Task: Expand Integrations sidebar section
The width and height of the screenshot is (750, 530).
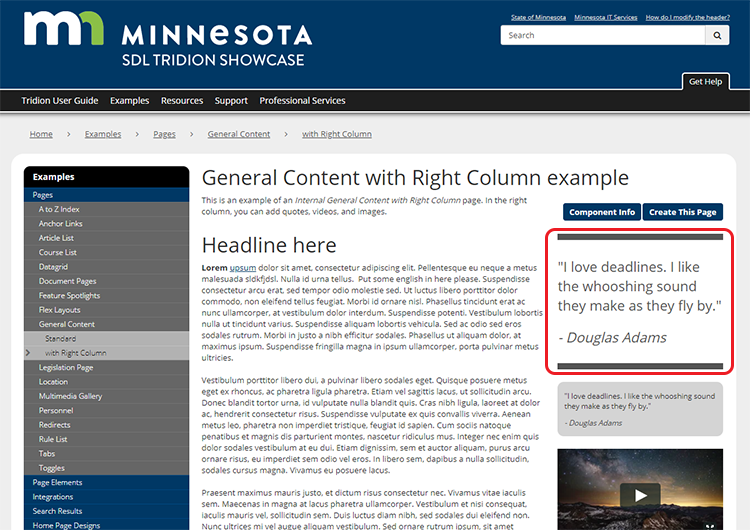Action: pos(107,497)
